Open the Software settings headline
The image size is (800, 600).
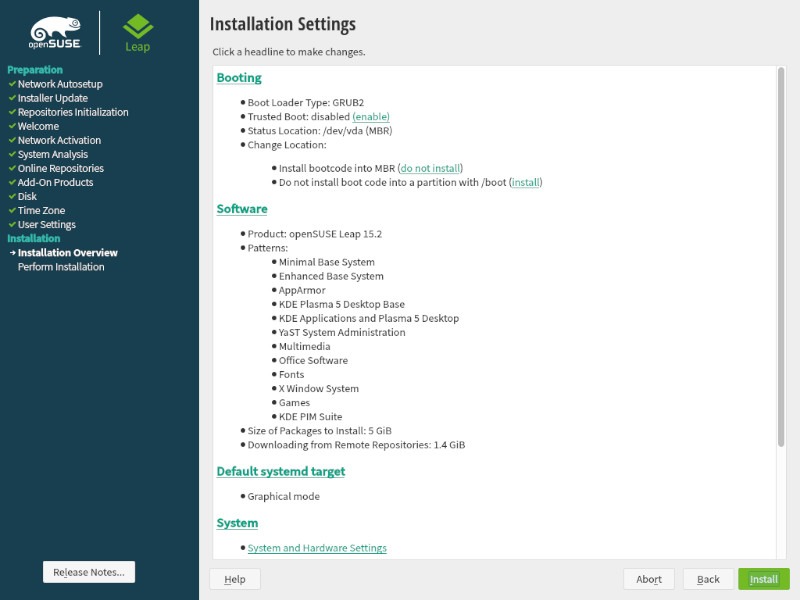pos(242,208)
